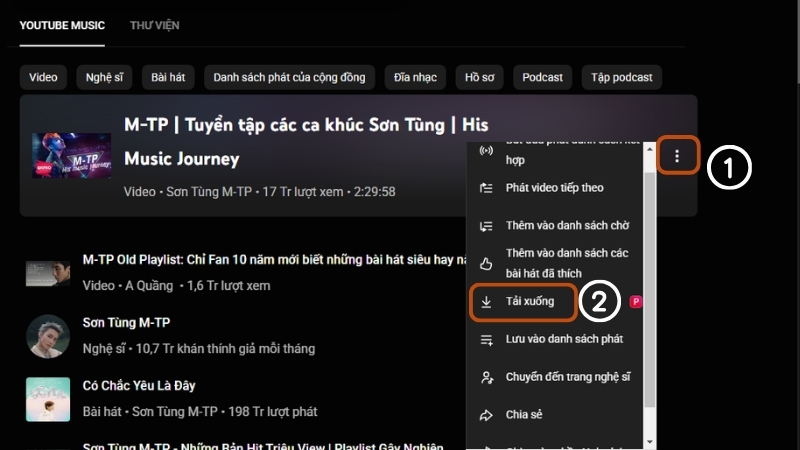The width and height of the screenshot is (800, 450).
Task: Click the Thêm vào danh sách chờ queue icon
Action: click(486, 226)
